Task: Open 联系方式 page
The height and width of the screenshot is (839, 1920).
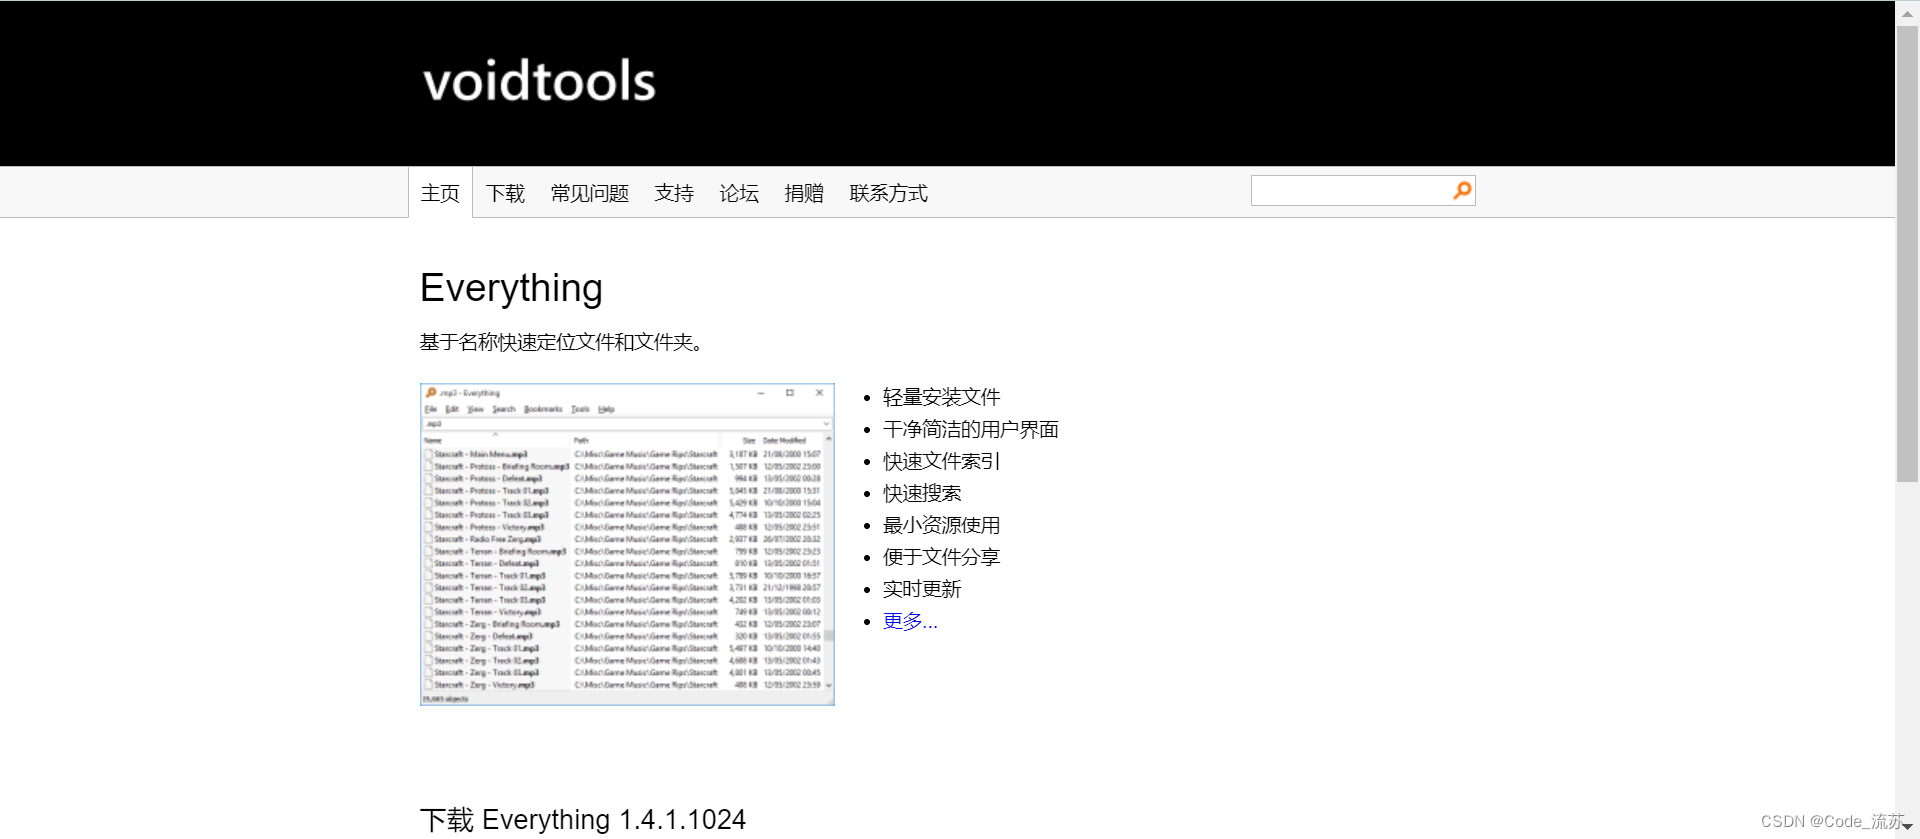Action: (x=888, y=193)
